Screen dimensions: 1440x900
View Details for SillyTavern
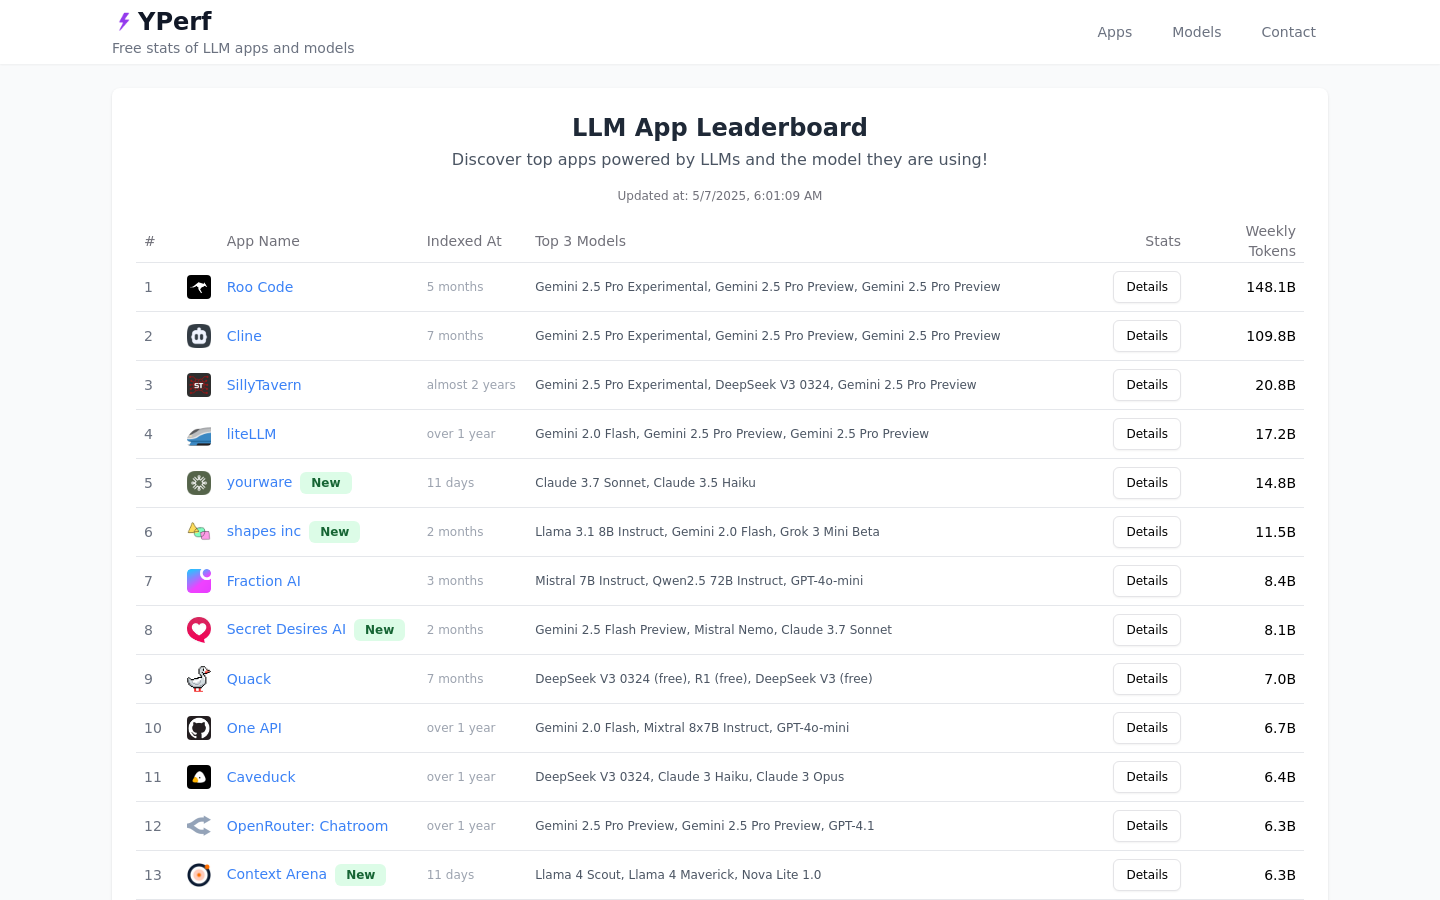point(1147,385)
